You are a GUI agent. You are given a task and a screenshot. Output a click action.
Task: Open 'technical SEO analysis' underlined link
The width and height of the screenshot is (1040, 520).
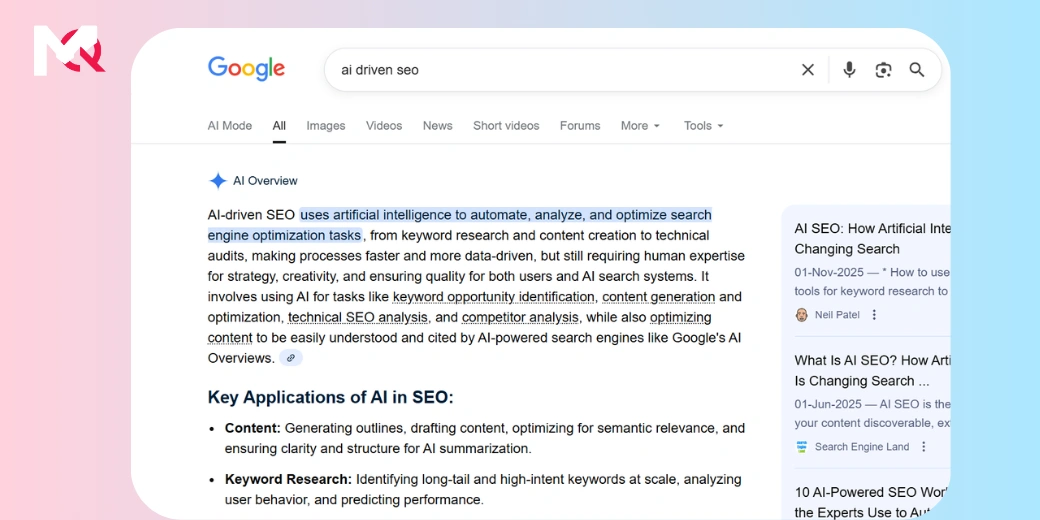tap(358, 317)
